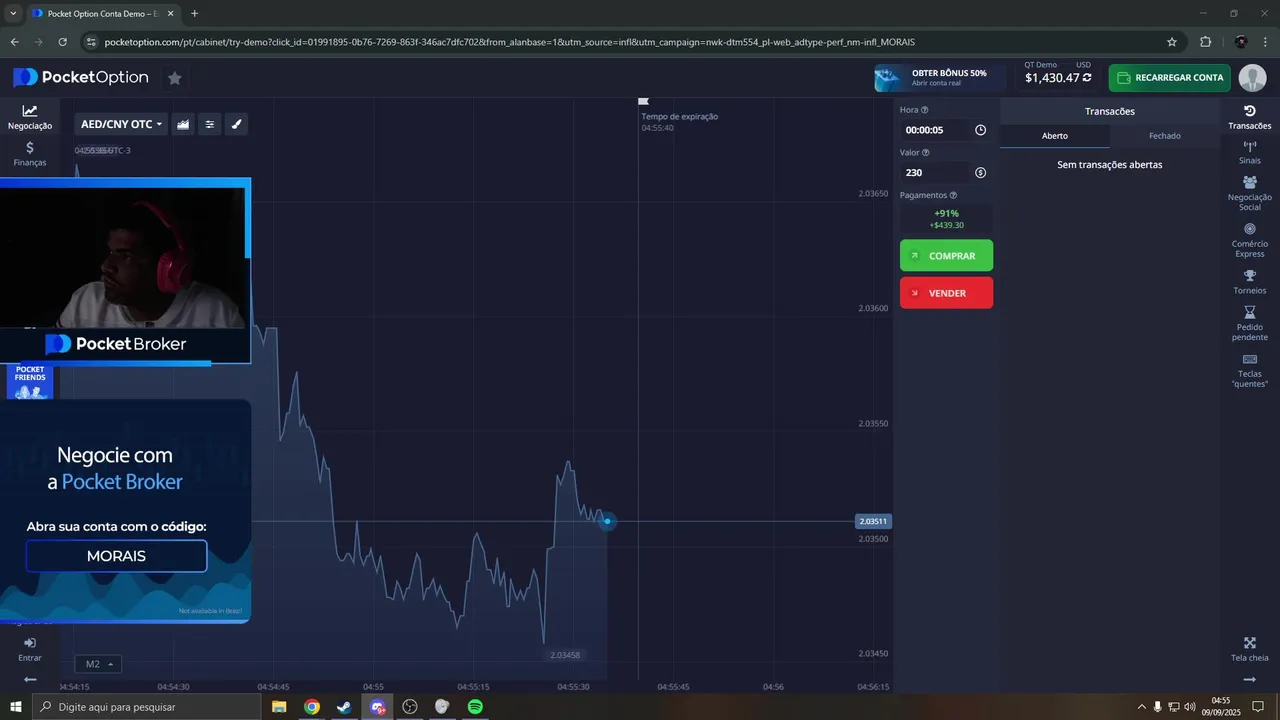Open Teclas quentes keyboard panel
1280x720 pixels.
[x=1250, y=371]
